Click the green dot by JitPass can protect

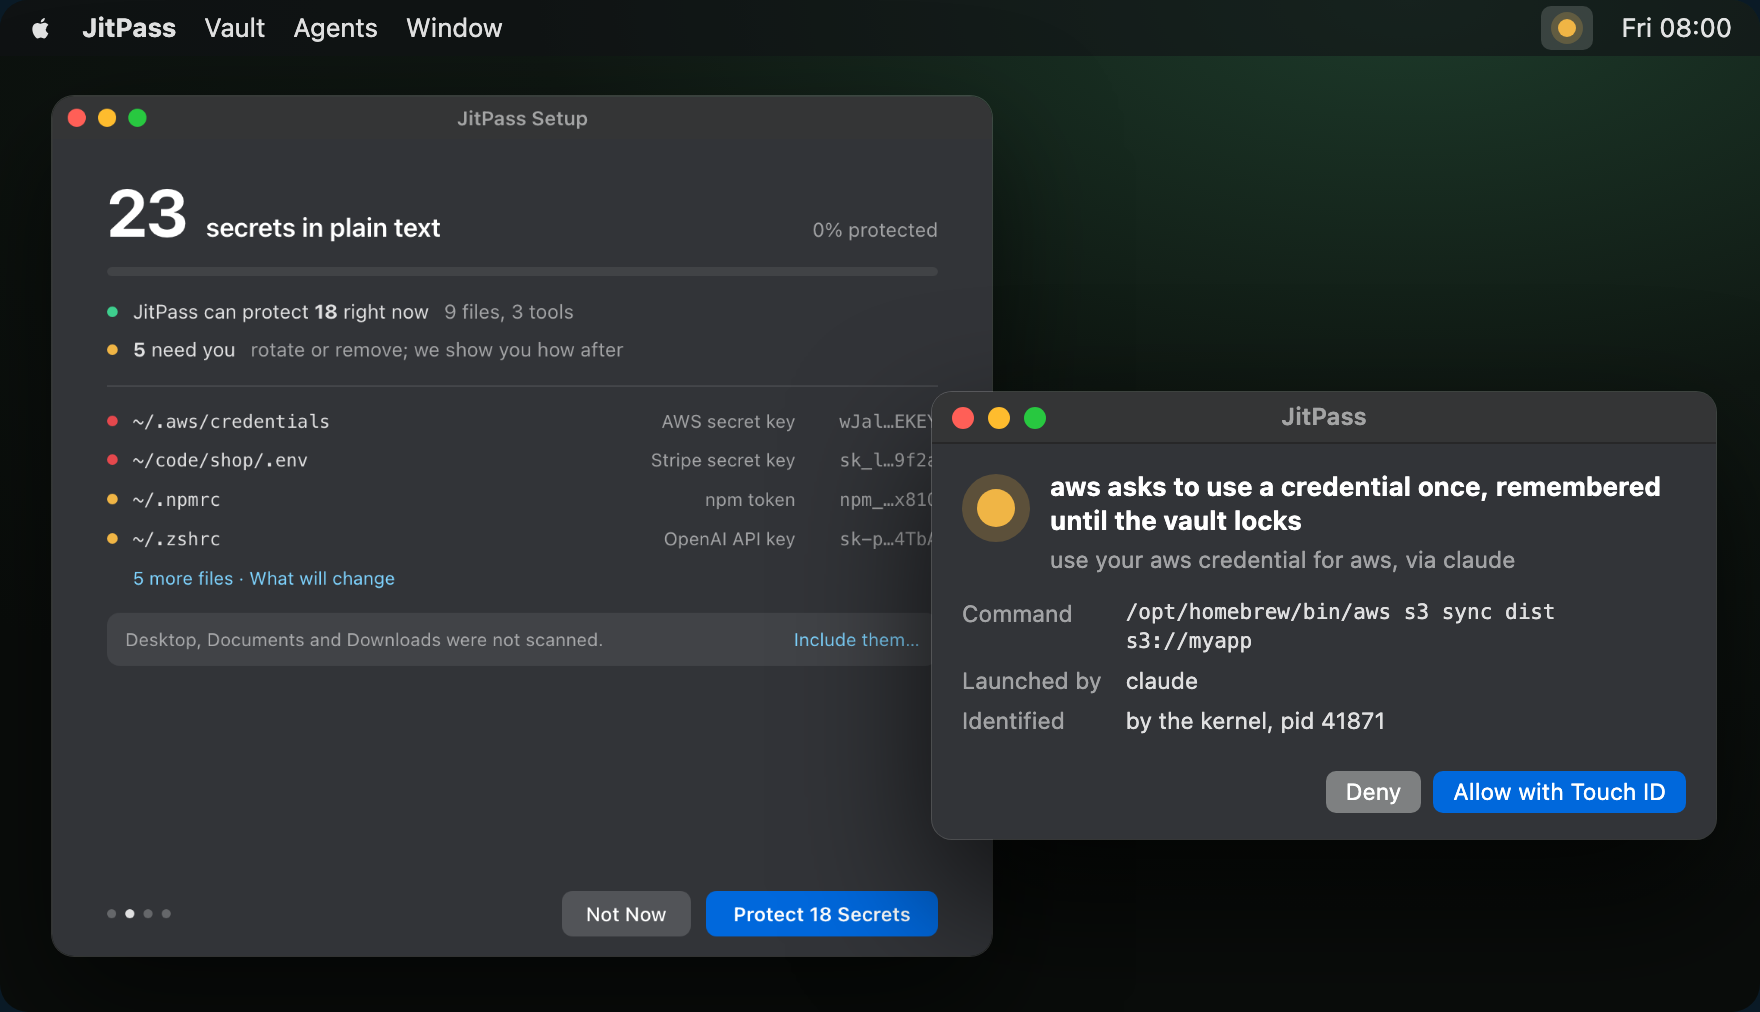(113, 312)
